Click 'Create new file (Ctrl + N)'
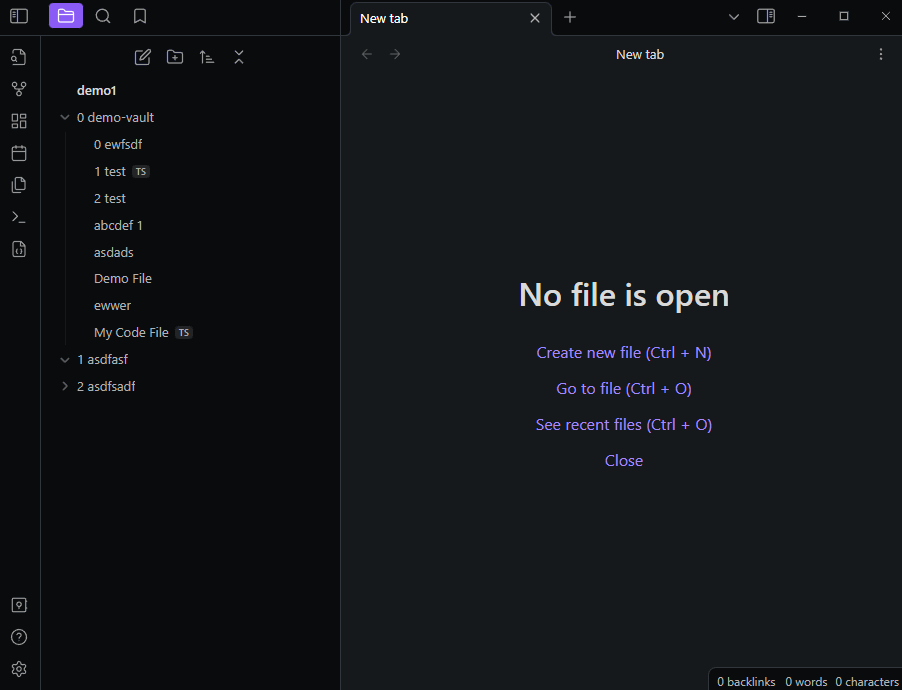Screen dimensions: 902x690 (x=623, y=352)
